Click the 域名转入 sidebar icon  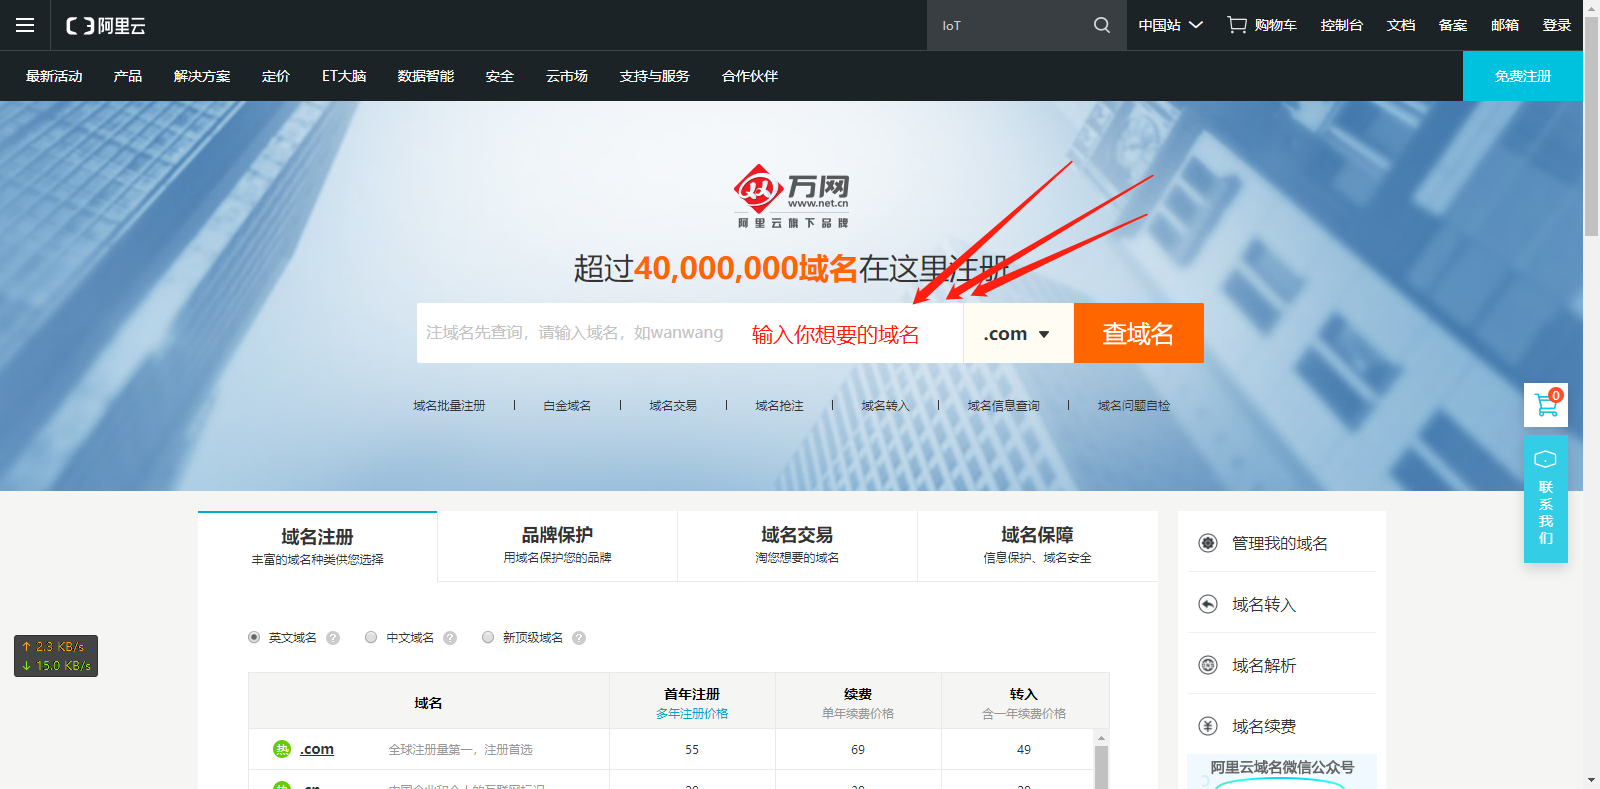[x=1208, y=604]
